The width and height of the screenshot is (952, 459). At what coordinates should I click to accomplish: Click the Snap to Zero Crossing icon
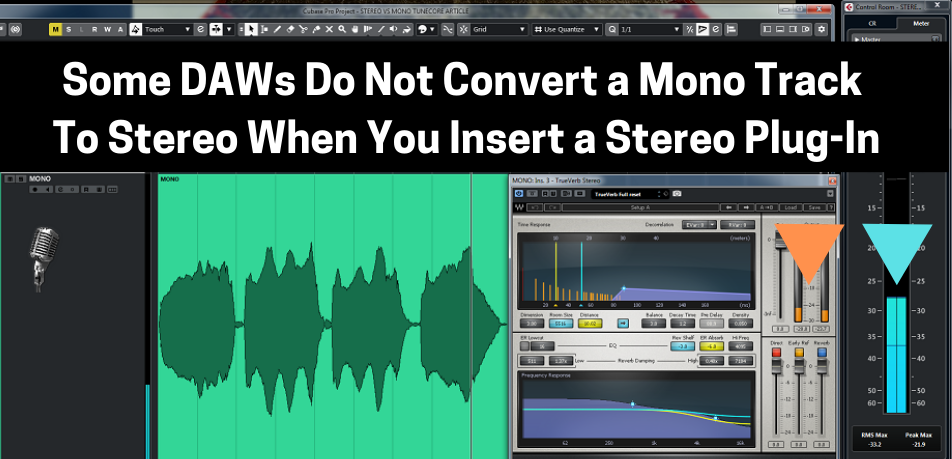[x=447, y=29]
